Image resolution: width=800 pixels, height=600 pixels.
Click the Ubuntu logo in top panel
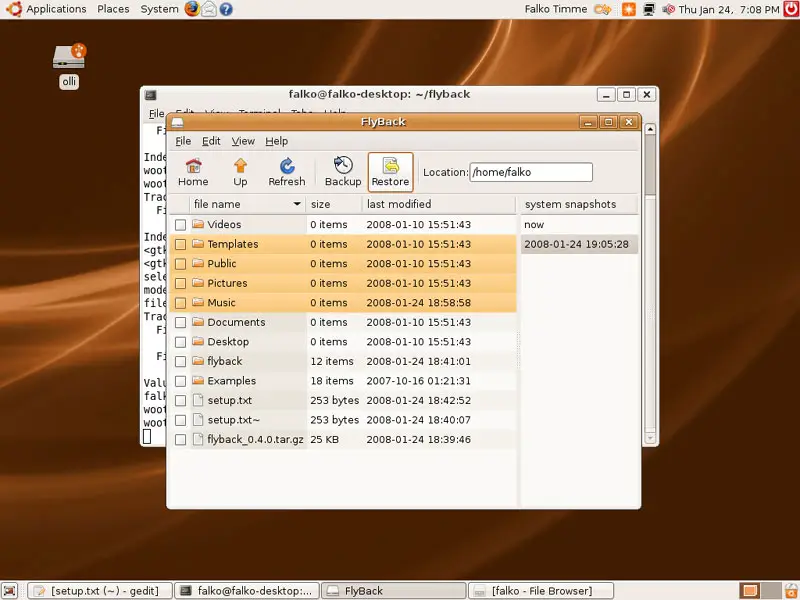[14, 9]
